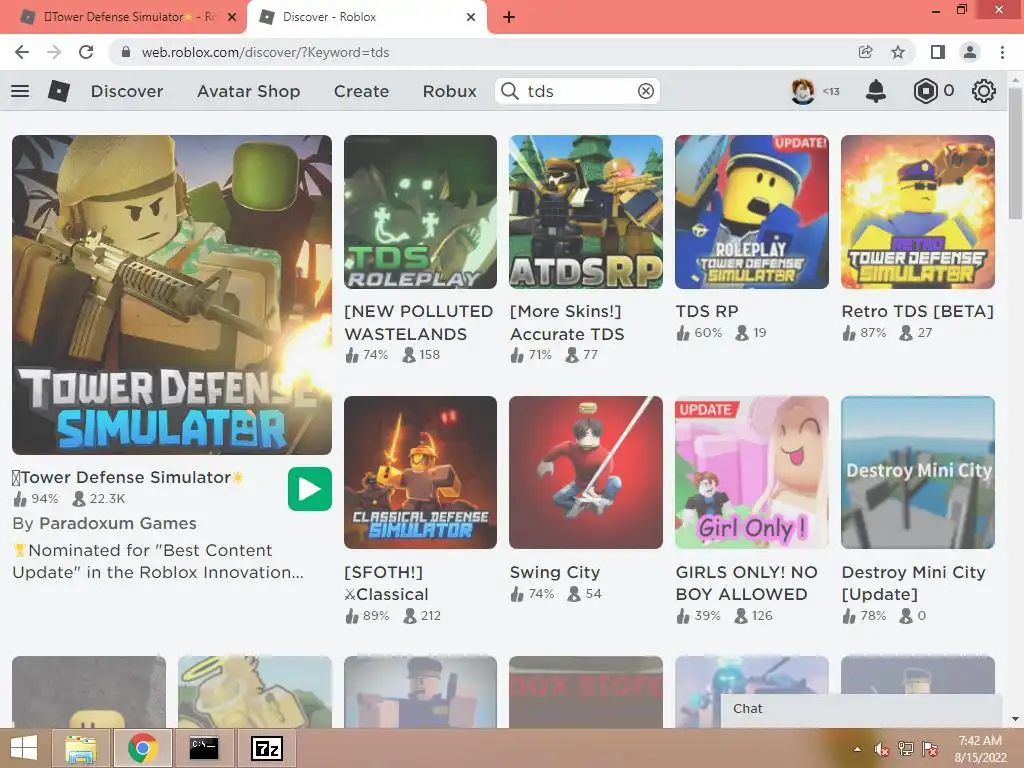Screen dimensions: 1024x768
Task: Click the Tower Defense Simulator title link
Action: click(128, 477)
